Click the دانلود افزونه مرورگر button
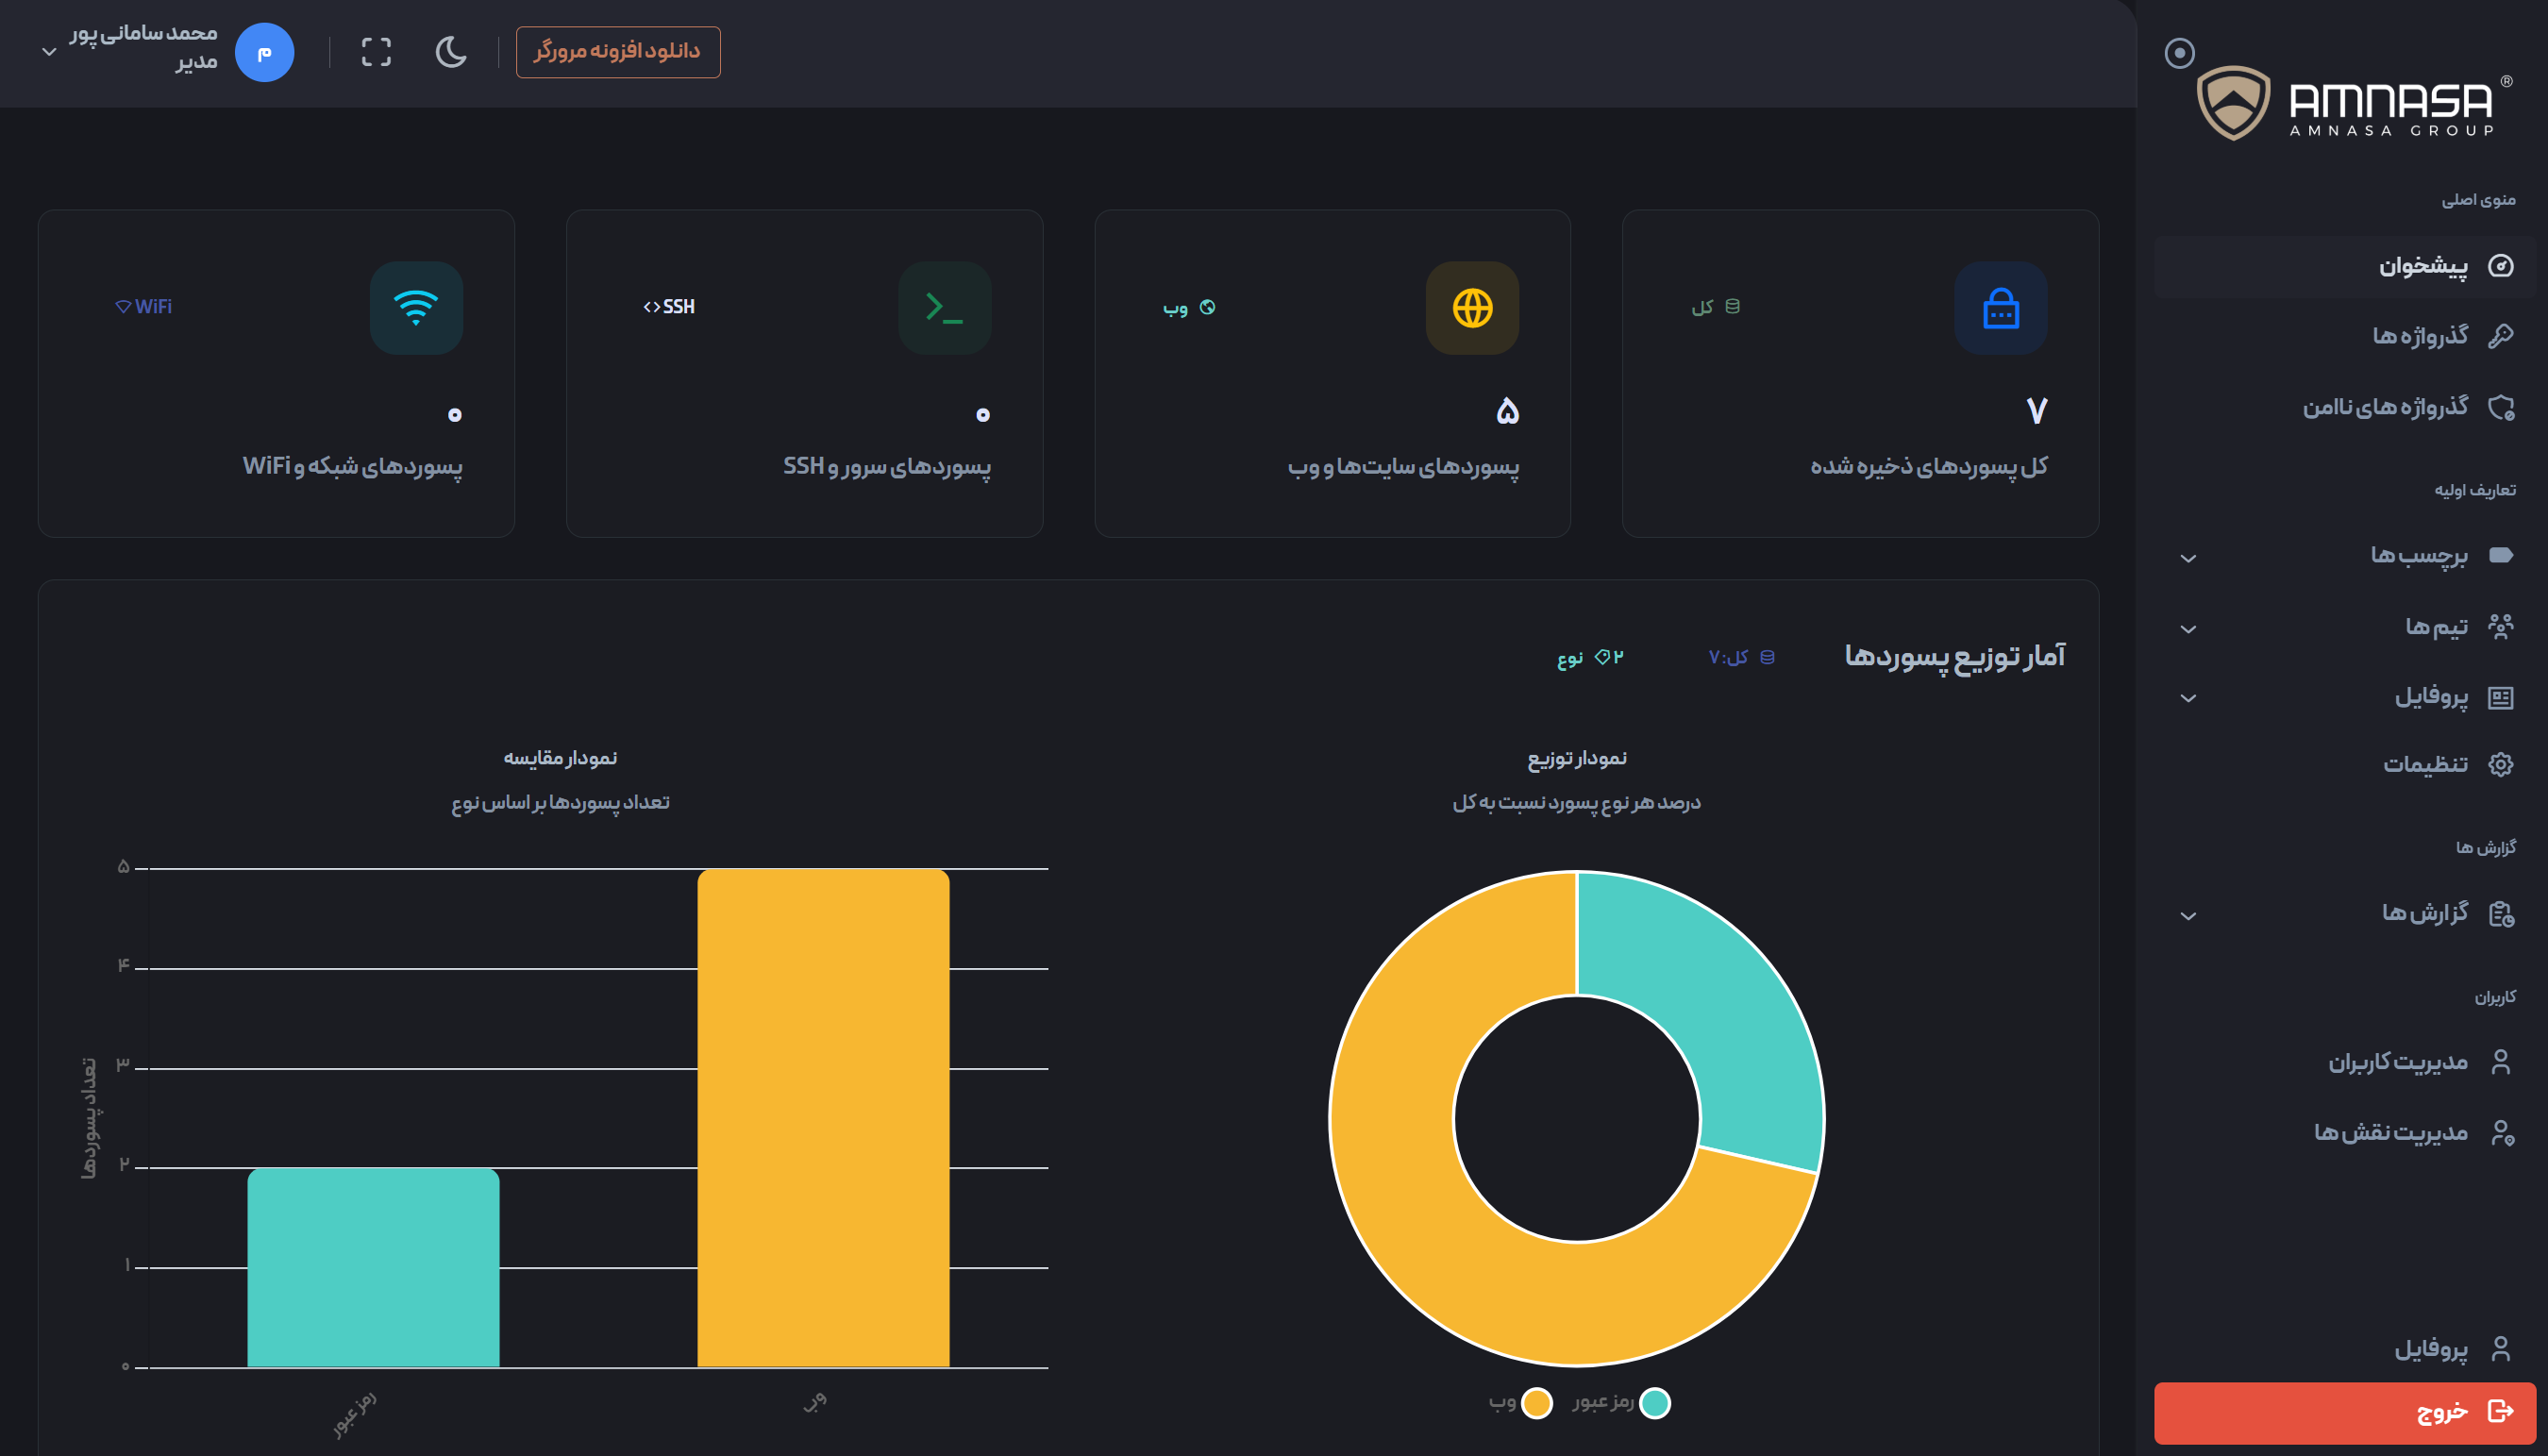This screenshot has width=2548, height=1456. 618,52
